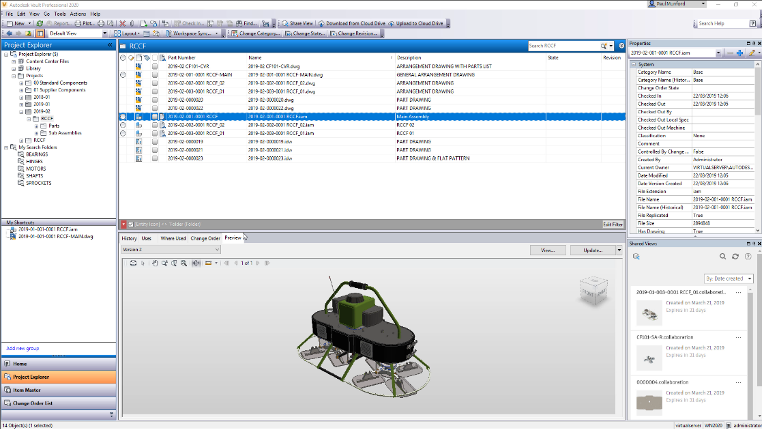Click the search magnifier in RCCF search box
Image resolution: width=762 pixels, height=429 pixels.
pyautogui.click(x=604, y=46)
